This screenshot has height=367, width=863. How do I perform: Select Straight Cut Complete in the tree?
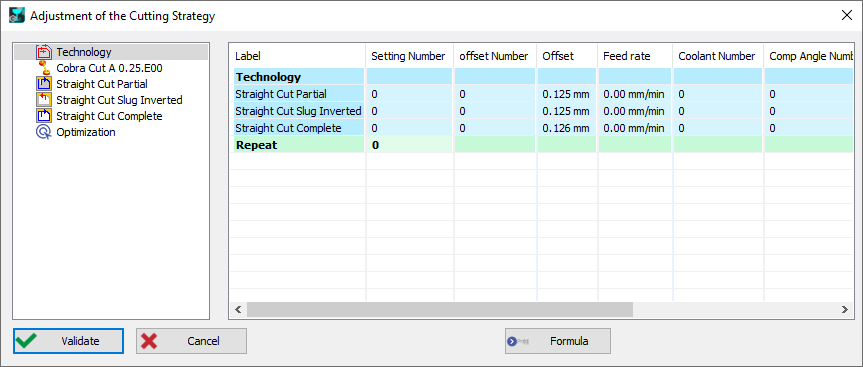point(110,116)
